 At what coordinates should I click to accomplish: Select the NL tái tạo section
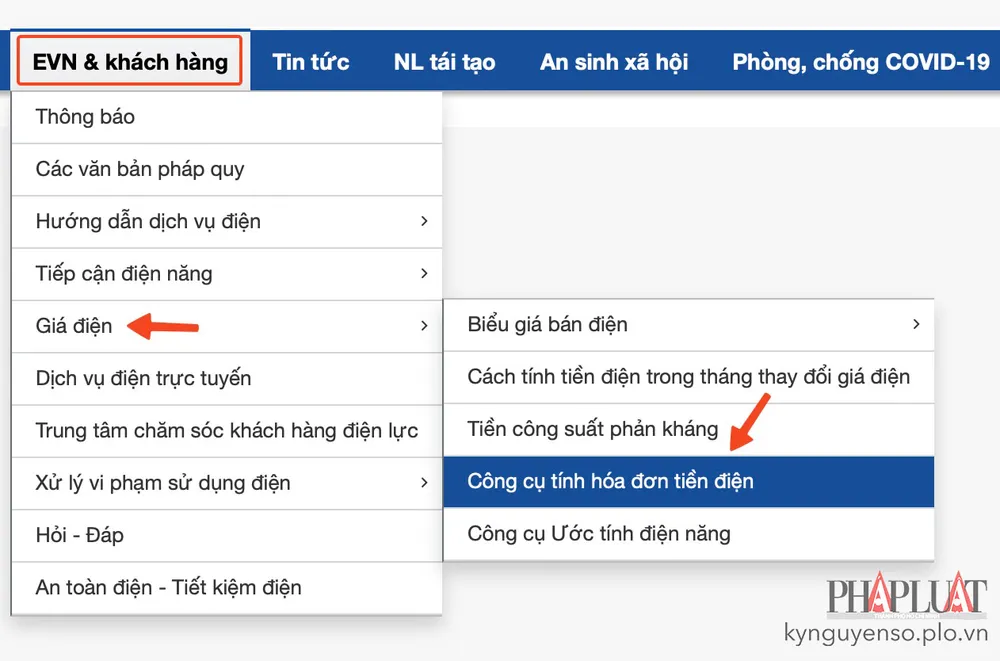pyautogui.click(x=444, y=61)
